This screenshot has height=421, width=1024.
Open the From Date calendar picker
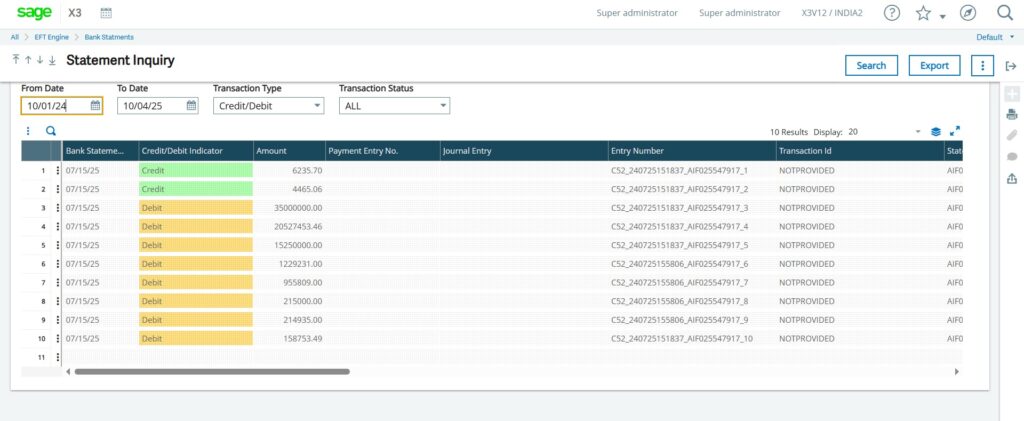[95, 105]
